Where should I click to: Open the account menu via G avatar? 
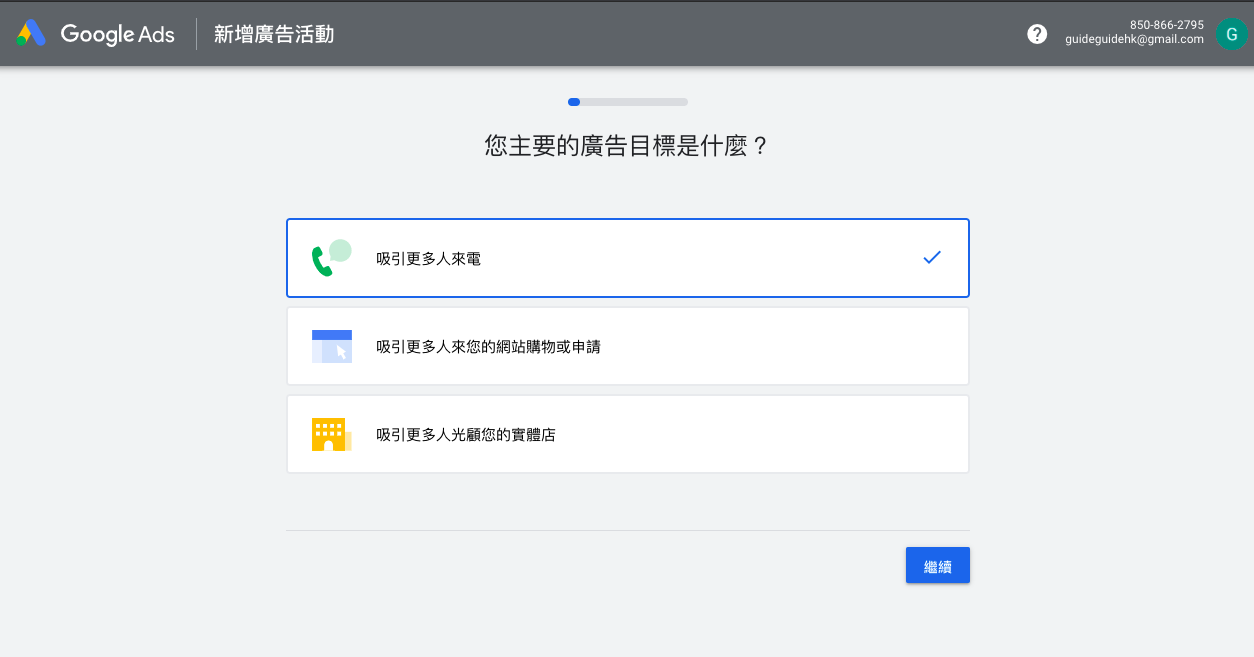click(x=1229, y=34)
